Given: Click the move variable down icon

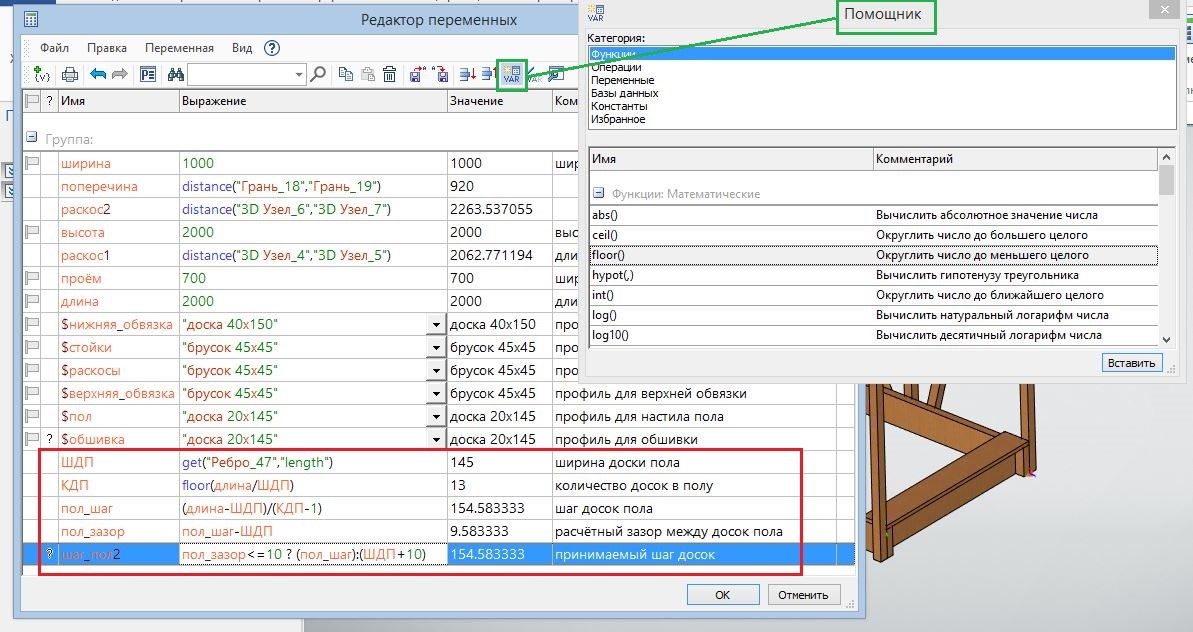Looking at the screenshot, I should click(467, 75).
